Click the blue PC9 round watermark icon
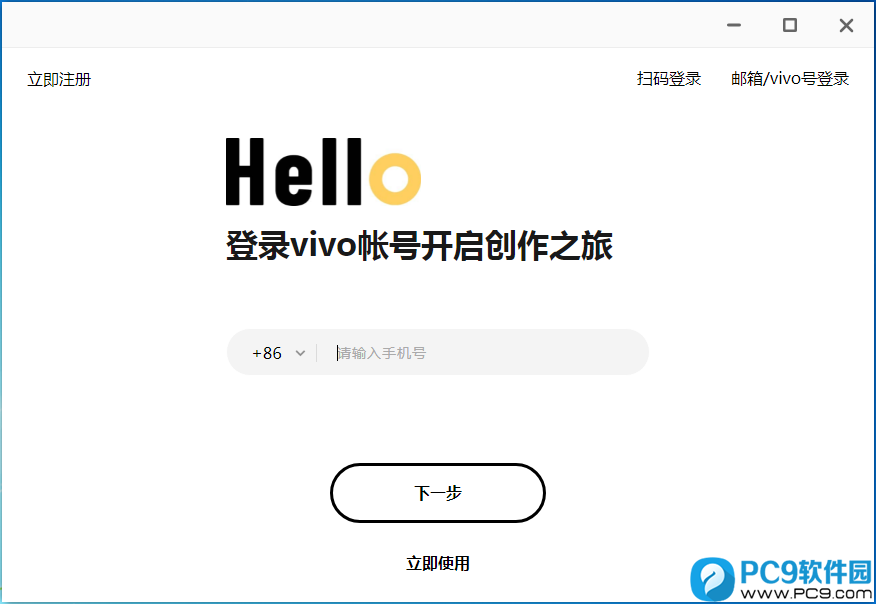Image resolution: width=876 pixels, height=604 pixels. pos(712,579)
